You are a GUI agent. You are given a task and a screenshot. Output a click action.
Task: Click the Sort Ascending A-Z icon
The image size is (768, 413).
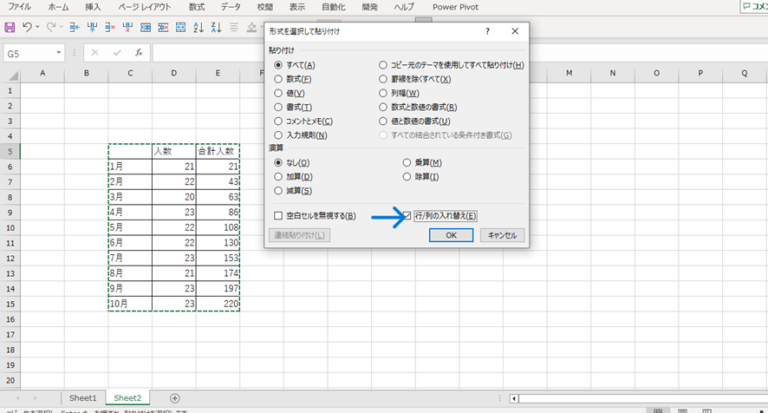pyautogui.click(x=198, y=26)
